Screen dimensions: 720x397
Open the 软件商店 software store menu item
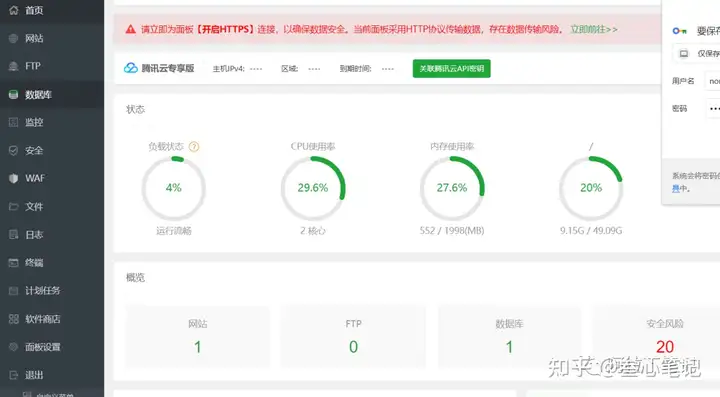[52, 319]
